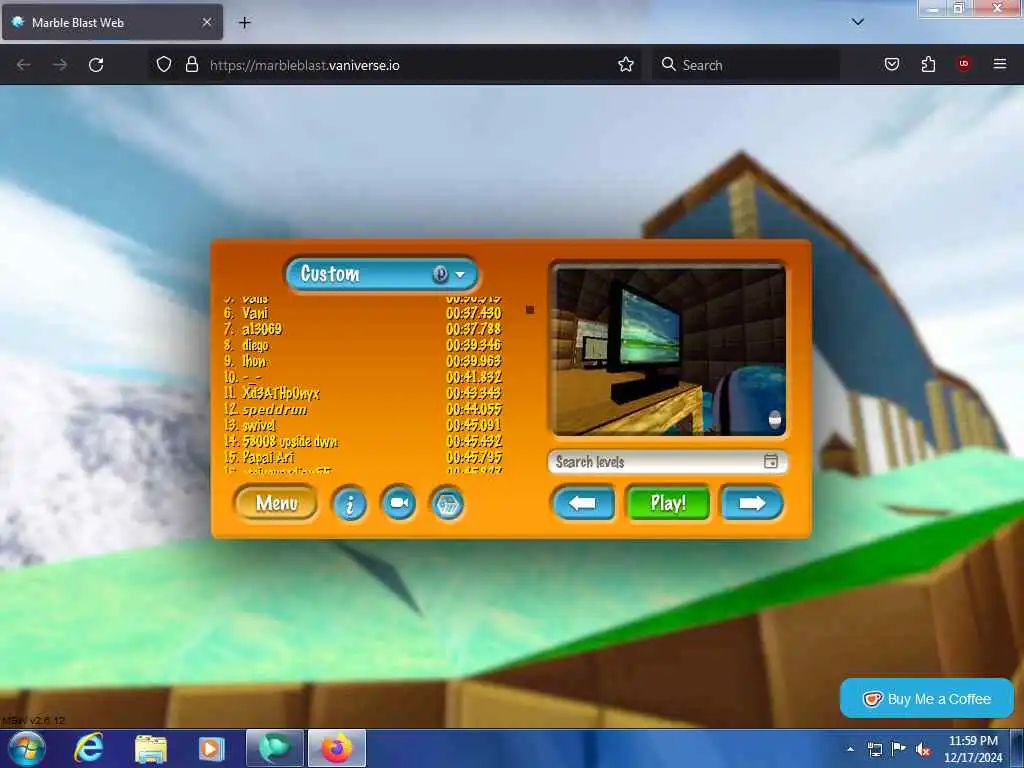Click the shuffle dice icon

(x=448, y=504)
